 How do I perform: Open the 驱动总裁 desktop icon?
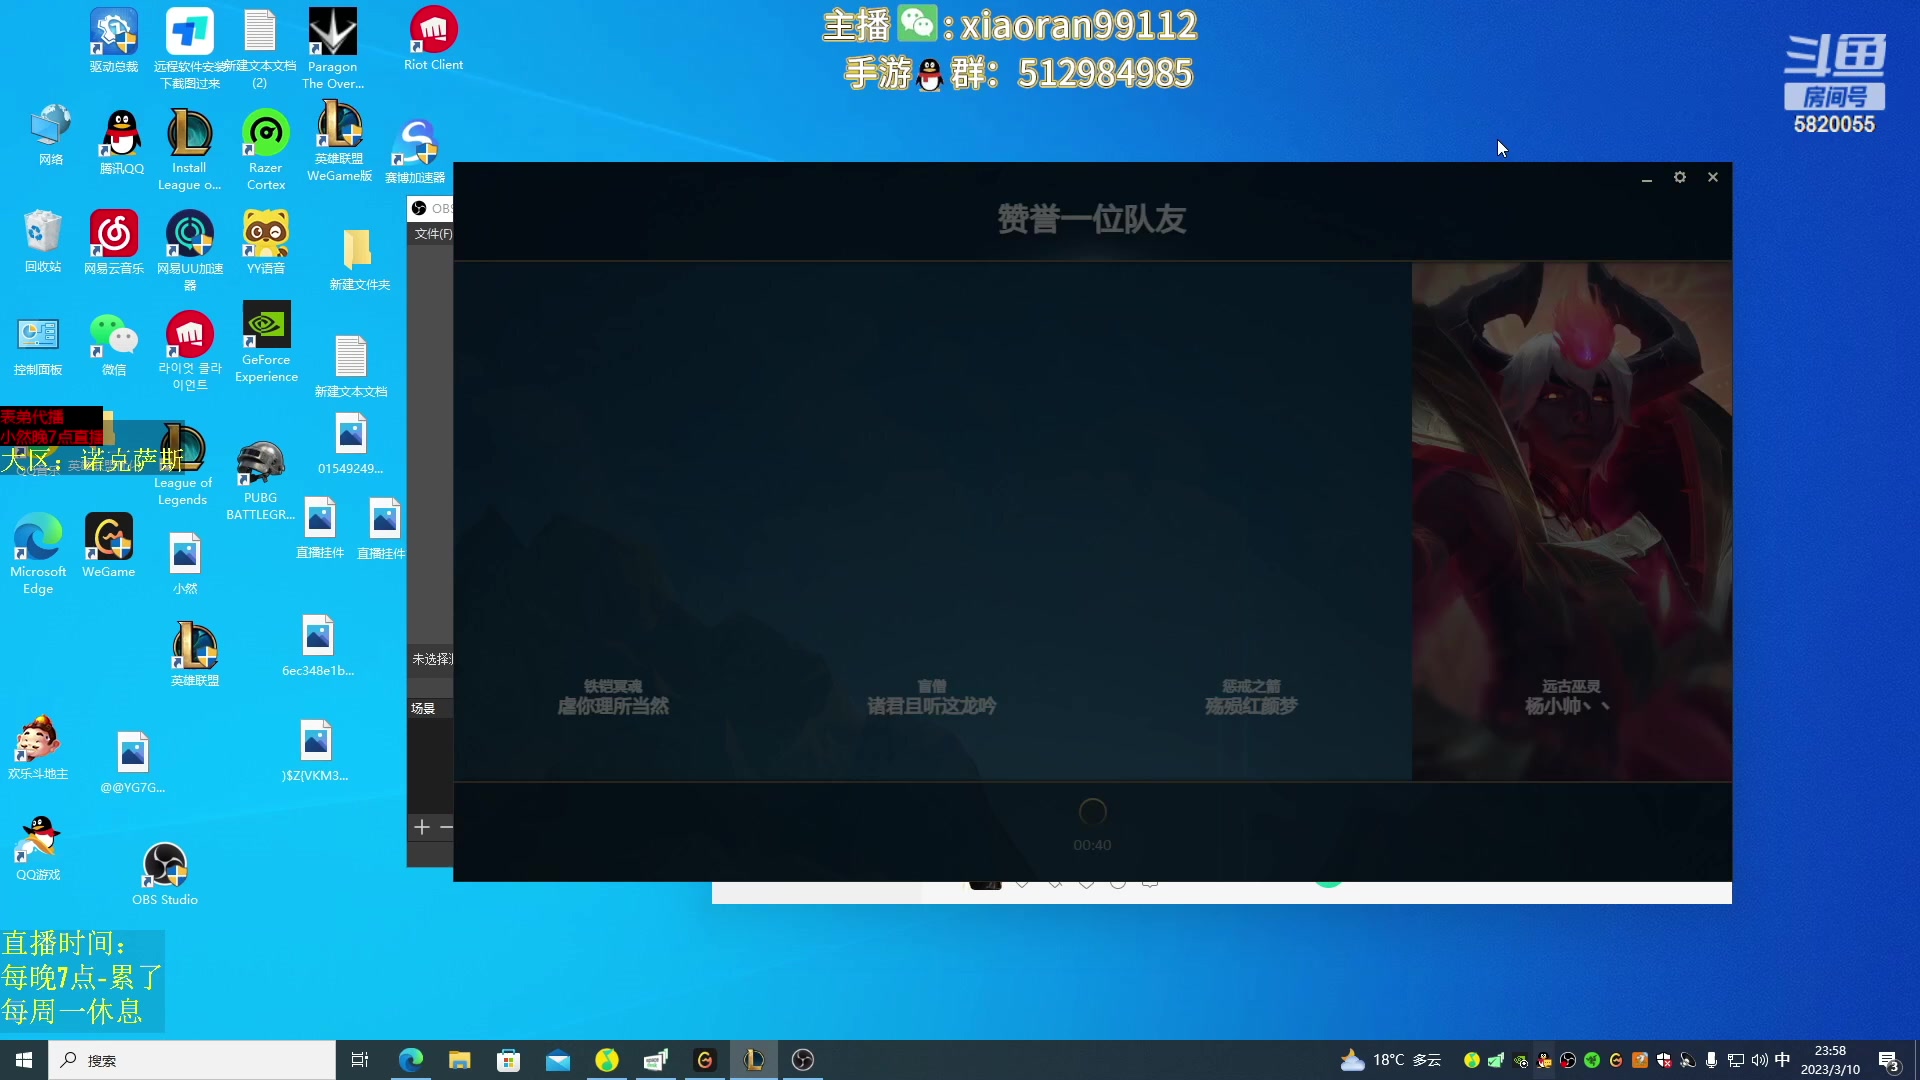pos(114,40)
